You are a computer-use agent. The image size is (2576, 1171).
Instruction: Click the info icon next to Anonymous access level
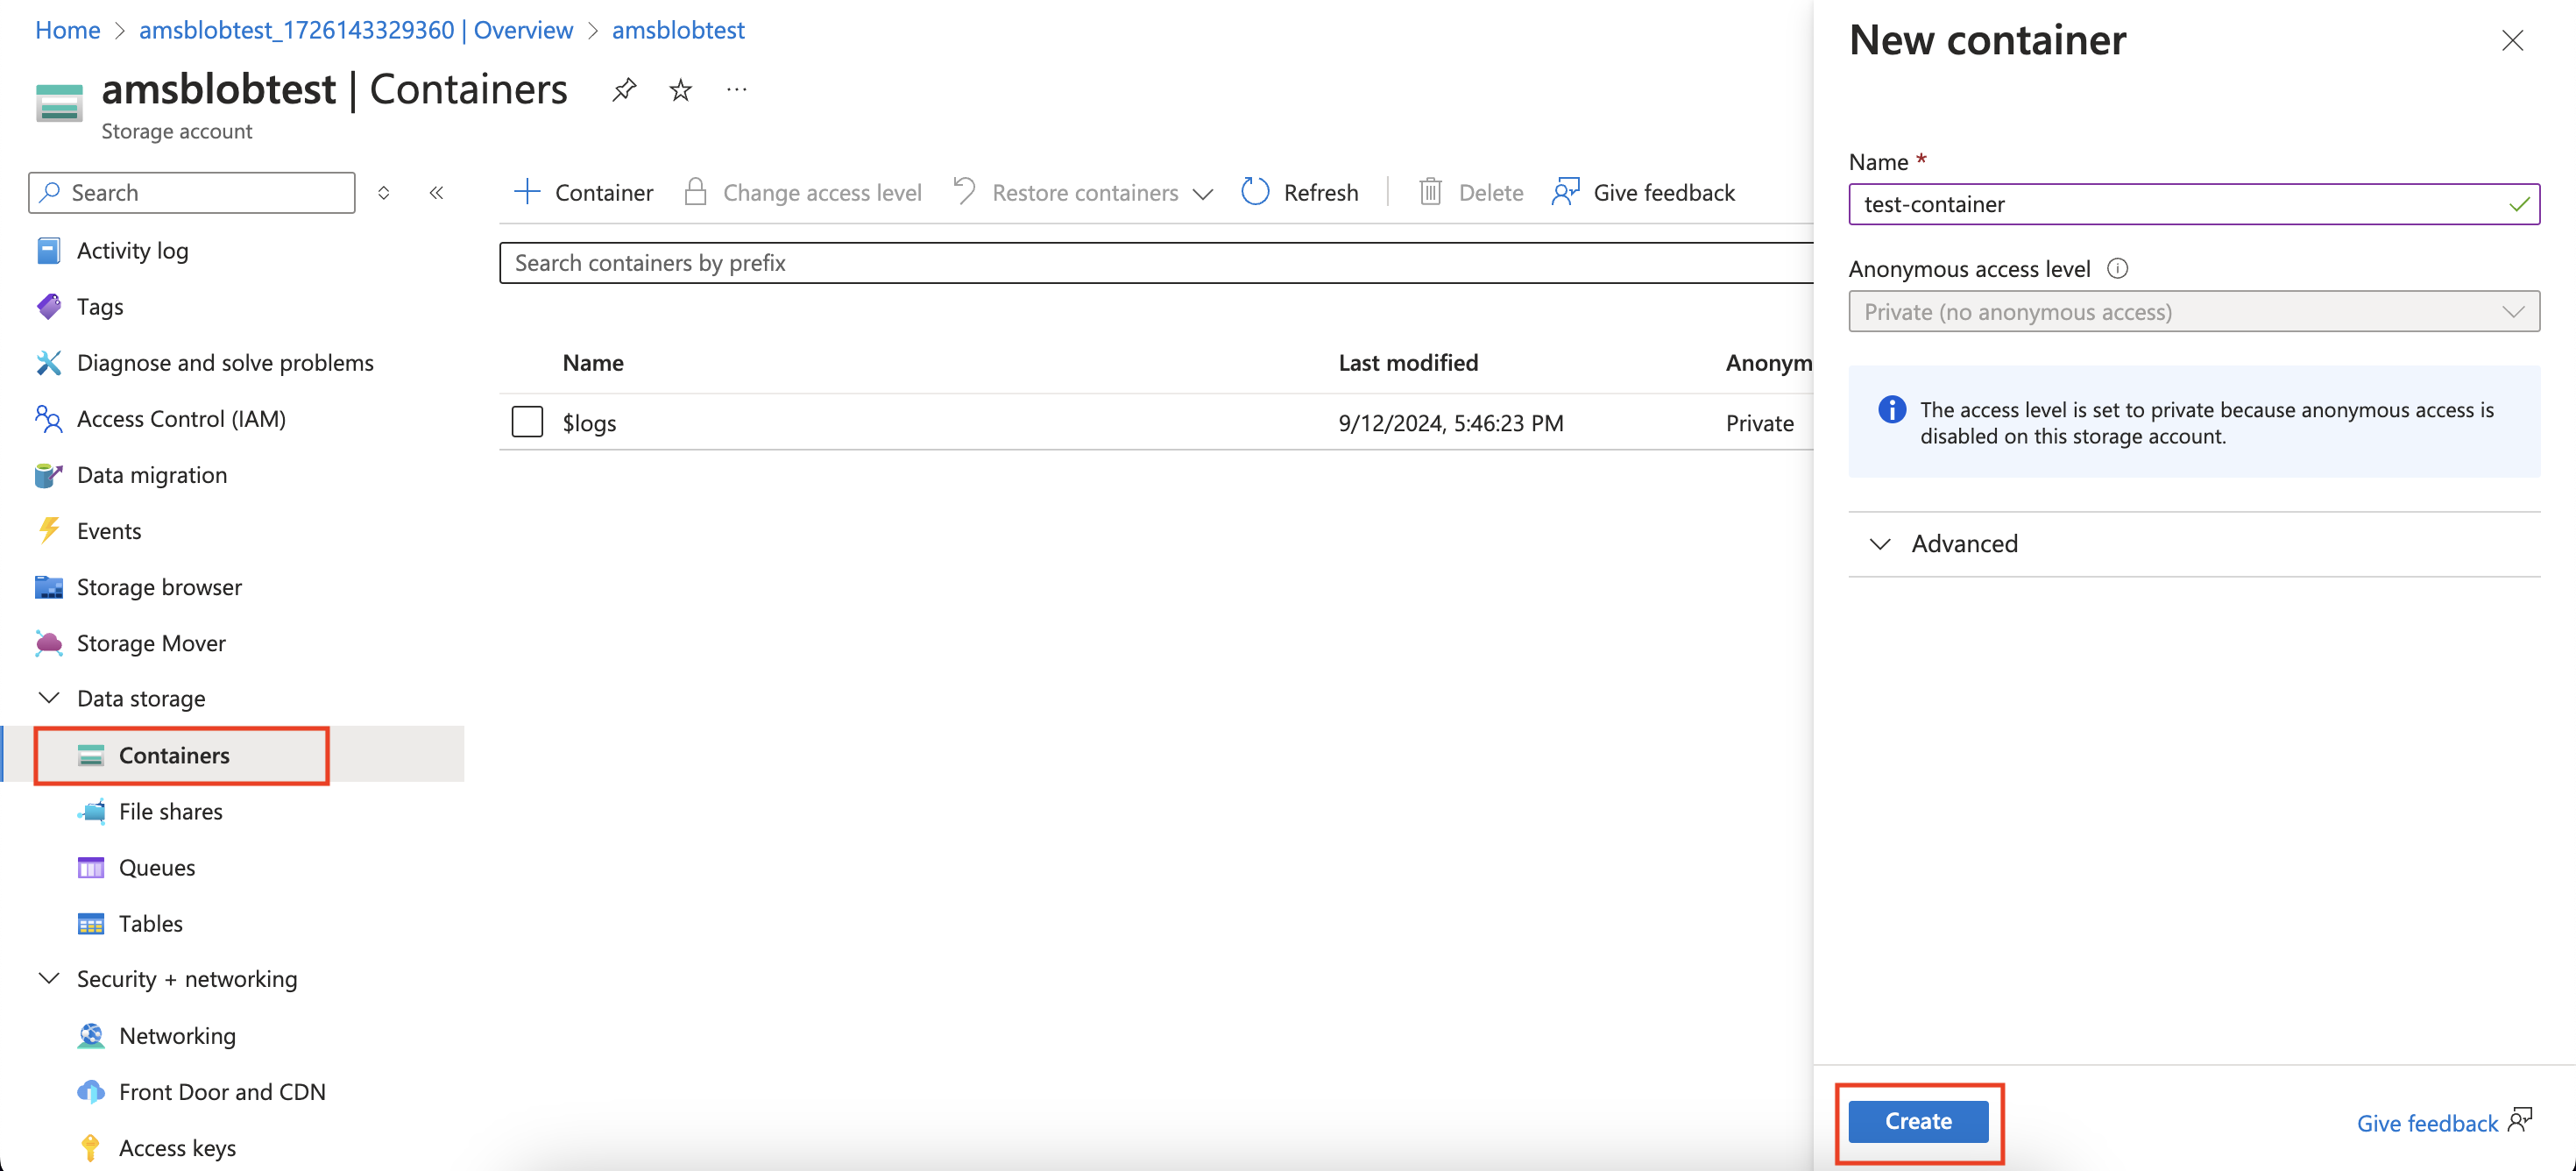(2117, 268)
